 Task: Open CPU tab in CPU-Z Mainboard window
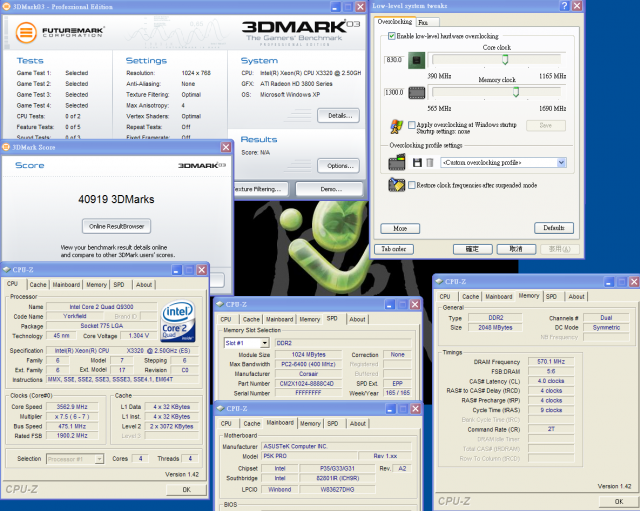point(226,423)
